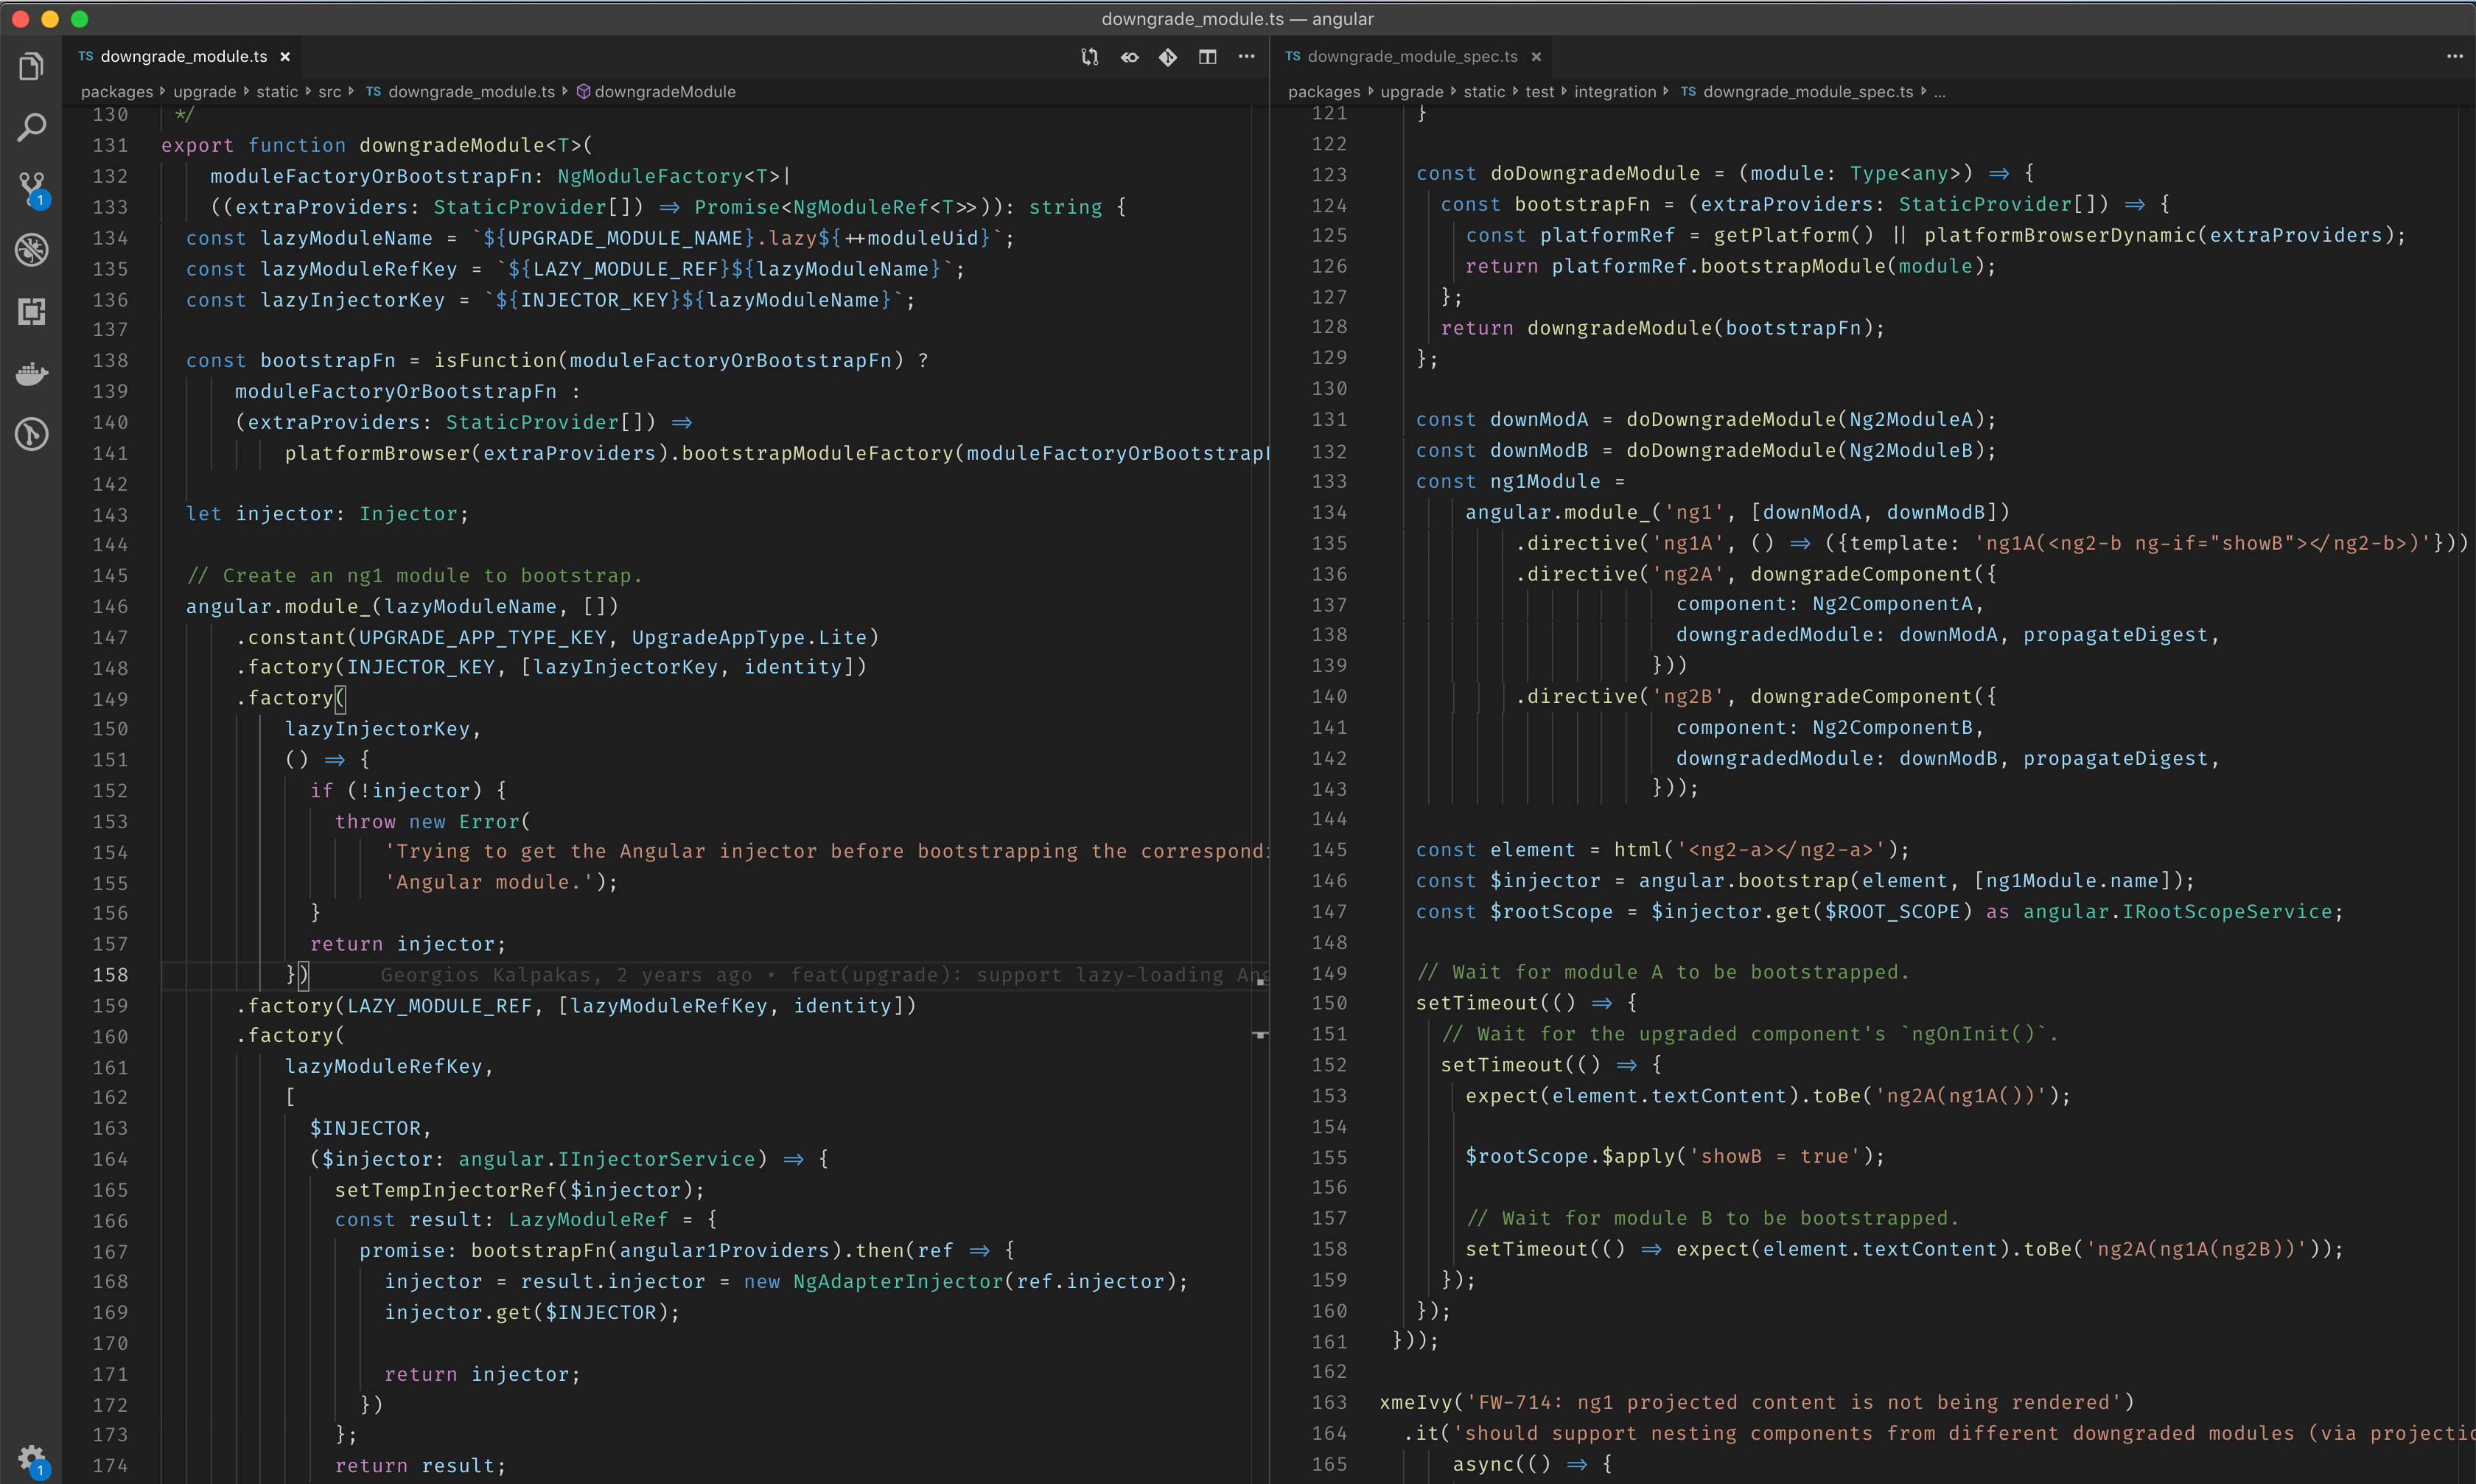Image resolution: width=2476 pixels, height=1484 pixels.
Task: Select the downgrade_module.ts tab
Action: point(183,57)
